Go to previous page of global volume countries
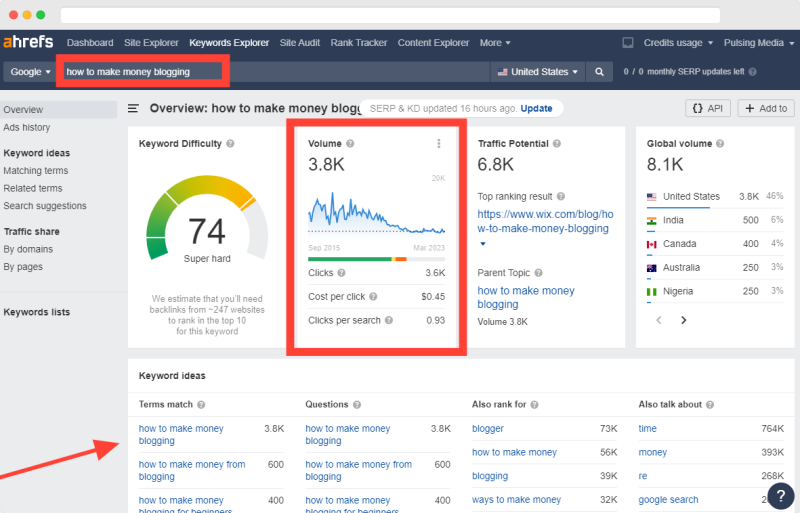The width and height of the screenshot is (800, 513). click(x=659, y=320)
